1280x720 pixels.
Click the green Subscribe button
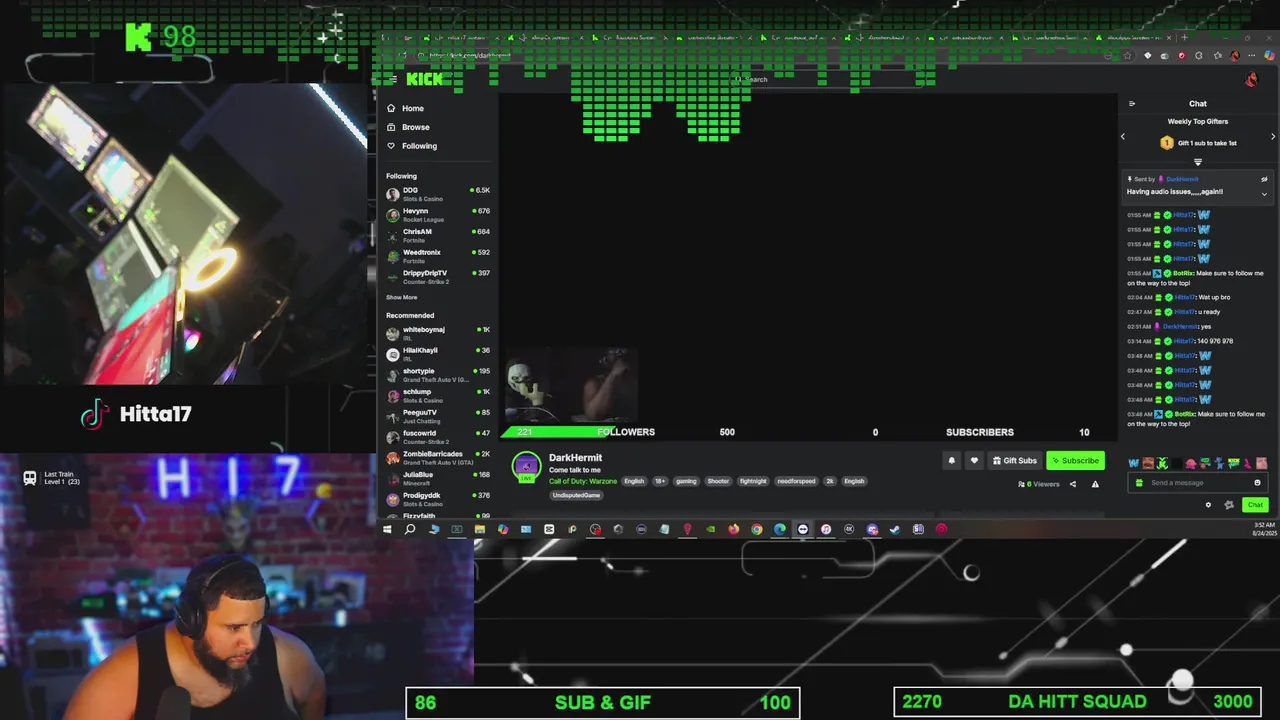1075,461
